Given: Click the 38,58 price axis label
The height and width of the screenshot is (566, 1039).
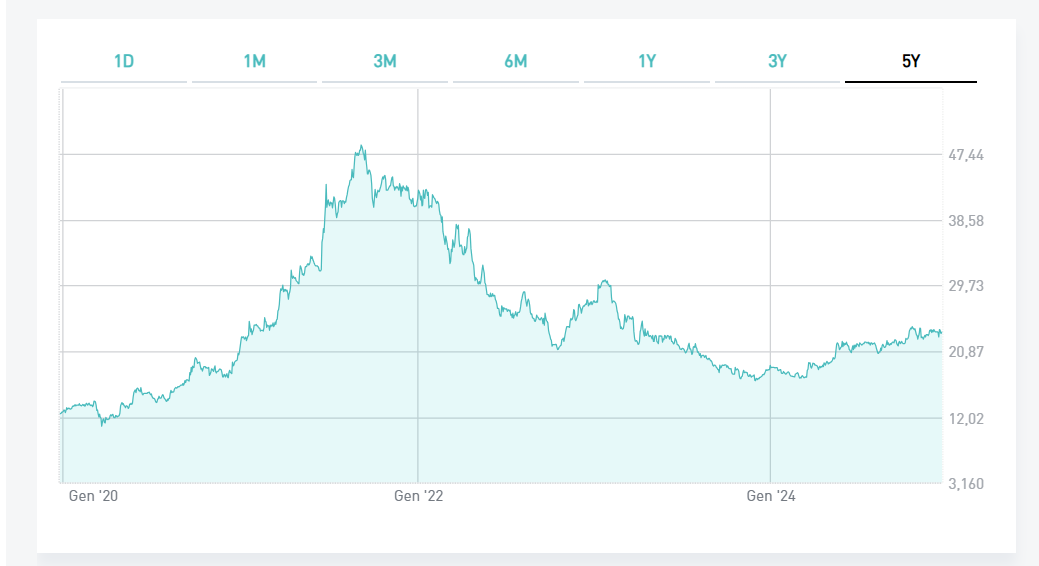Looking at the screenshot, I should click(x=966, y=221).
